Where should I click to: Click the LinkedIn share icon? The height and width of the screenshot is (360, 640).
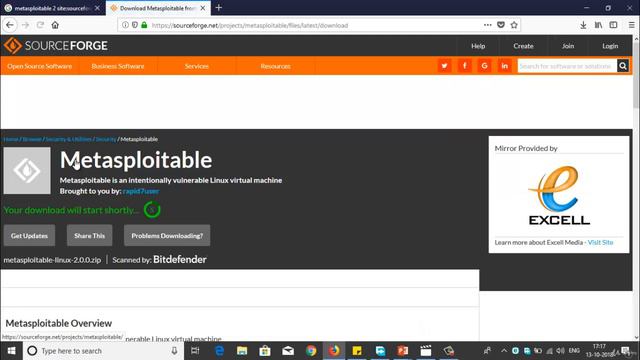(504, 66)
